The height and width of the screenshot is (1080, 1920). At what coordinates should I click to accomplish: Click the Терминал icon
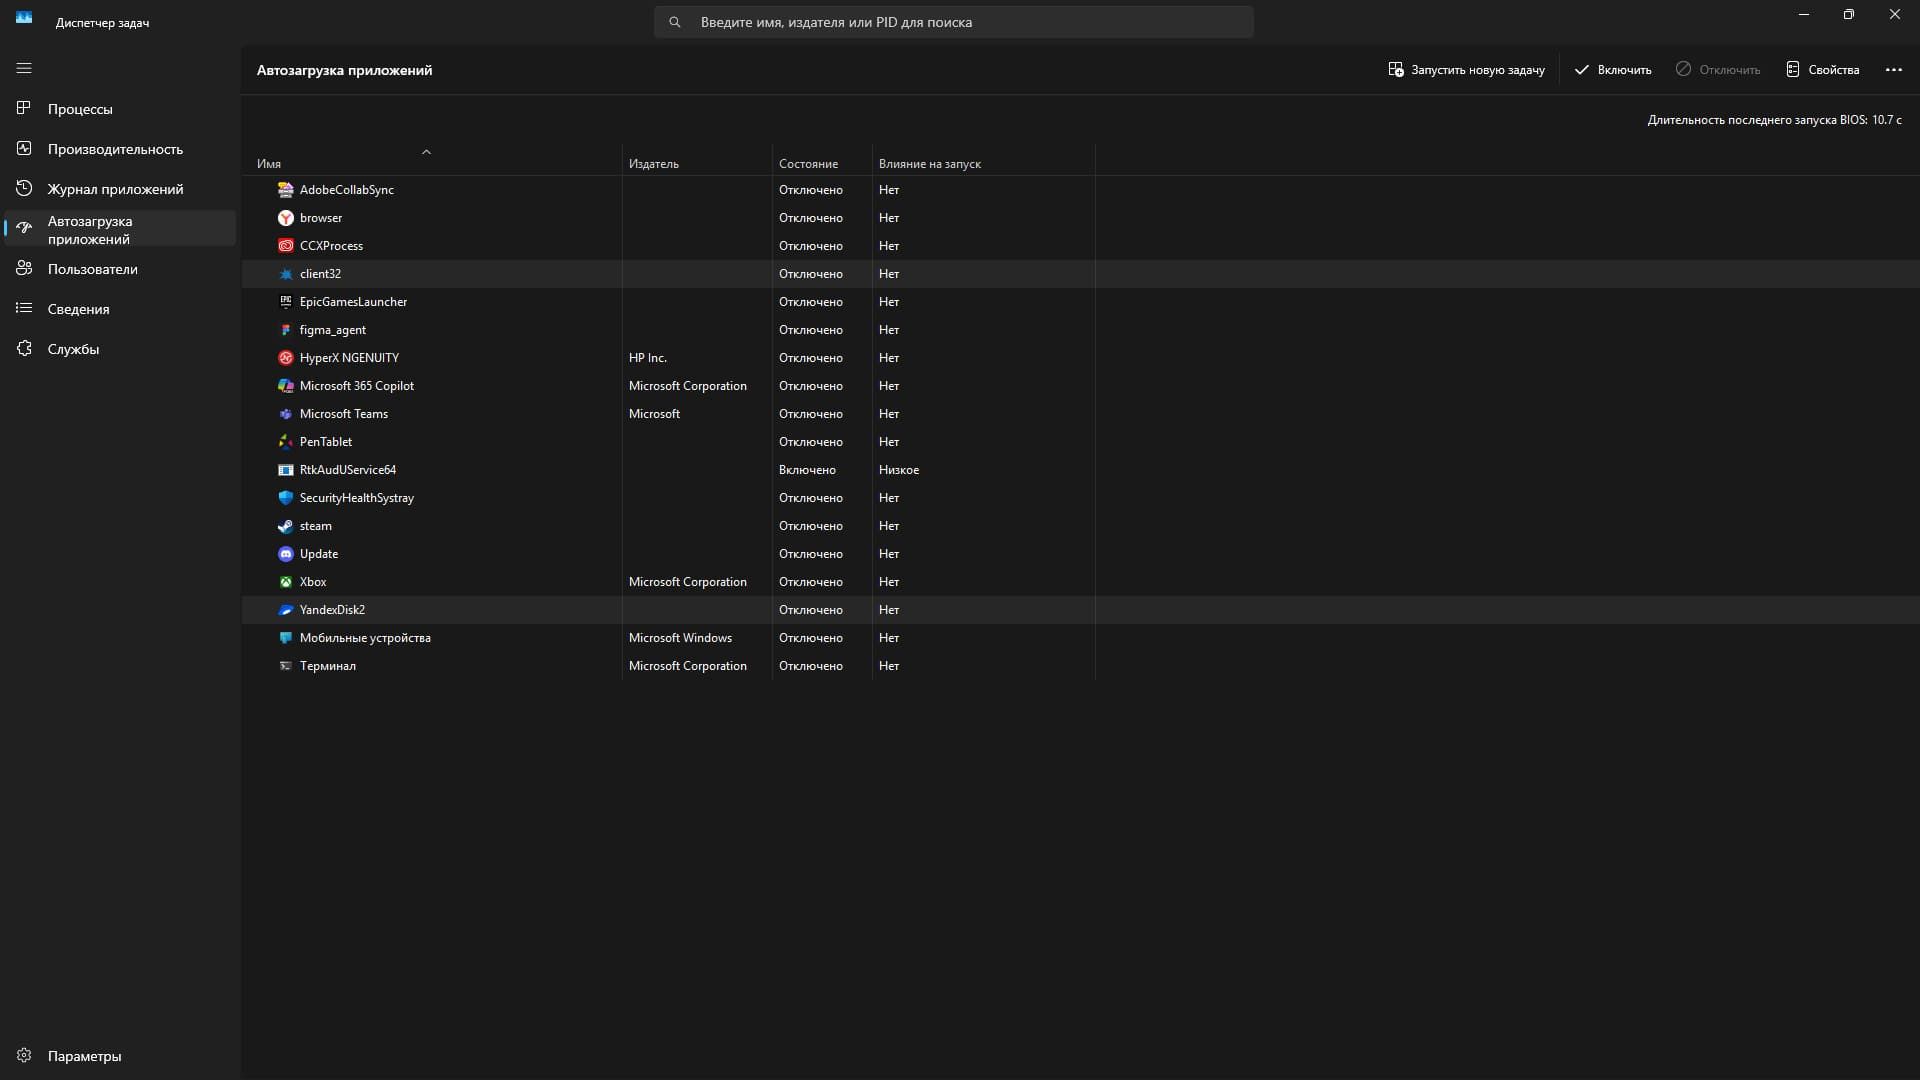(286, 666)
